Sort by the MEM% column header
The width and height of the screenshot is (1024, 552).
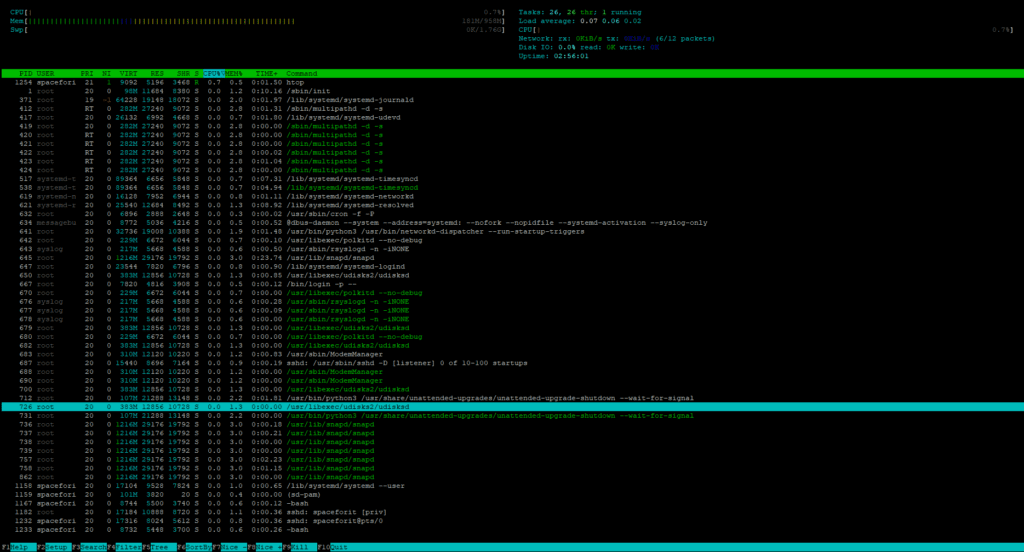(233, 74)
